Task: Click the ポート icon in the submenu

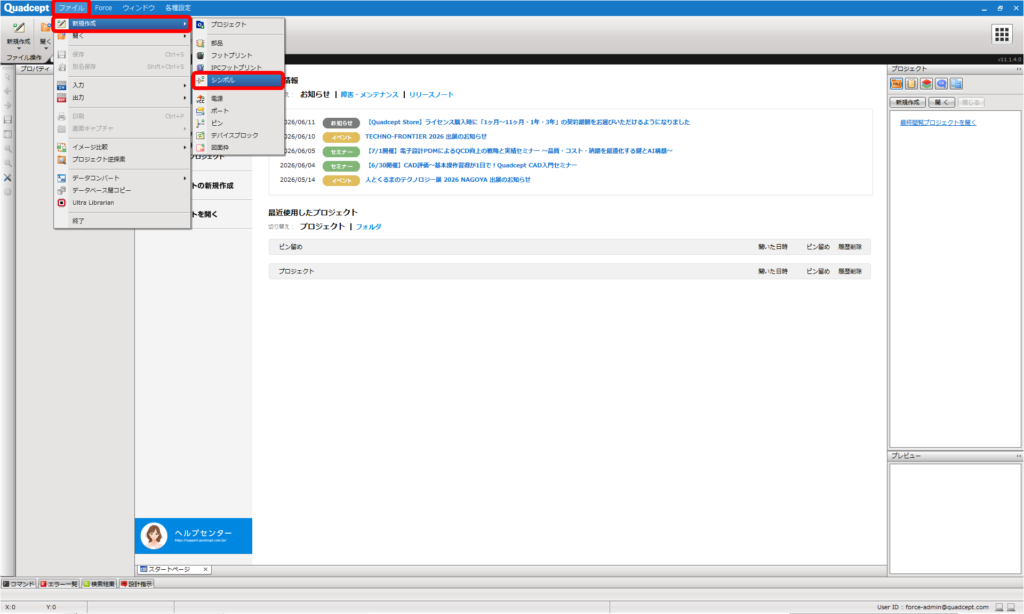Action: (x=200, y=111)
